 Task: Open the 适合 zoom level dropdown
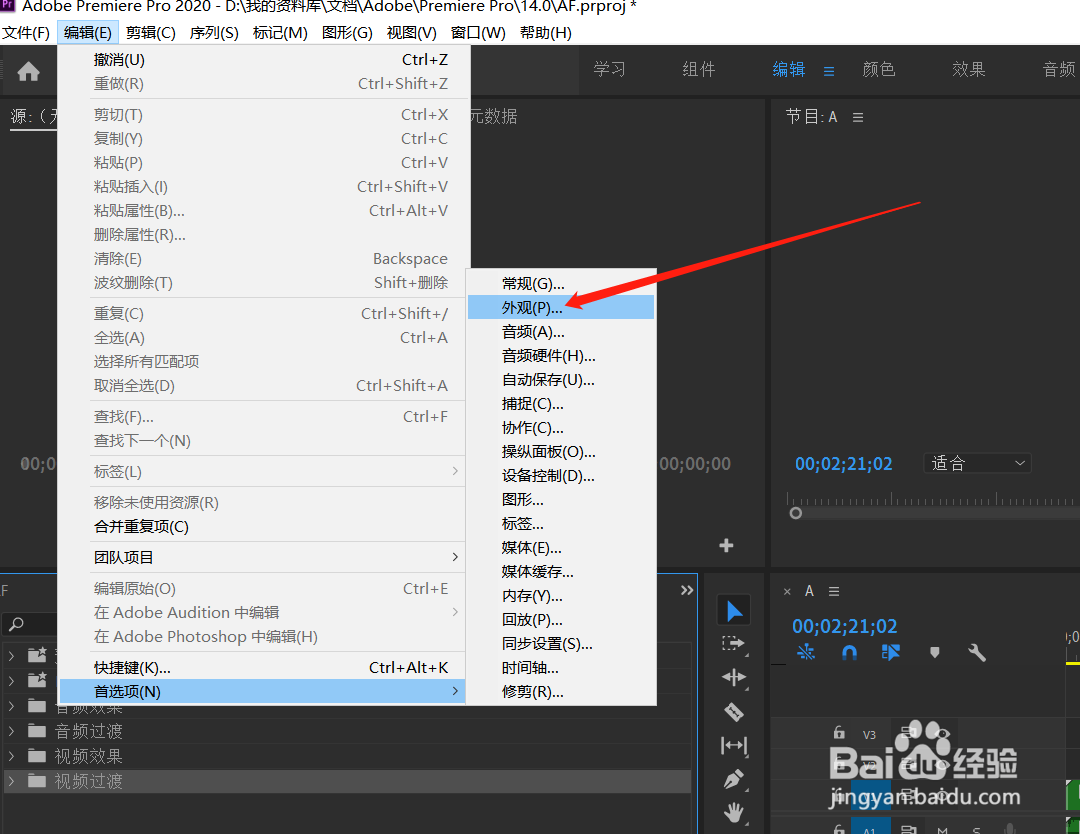[x=977, y=463]
